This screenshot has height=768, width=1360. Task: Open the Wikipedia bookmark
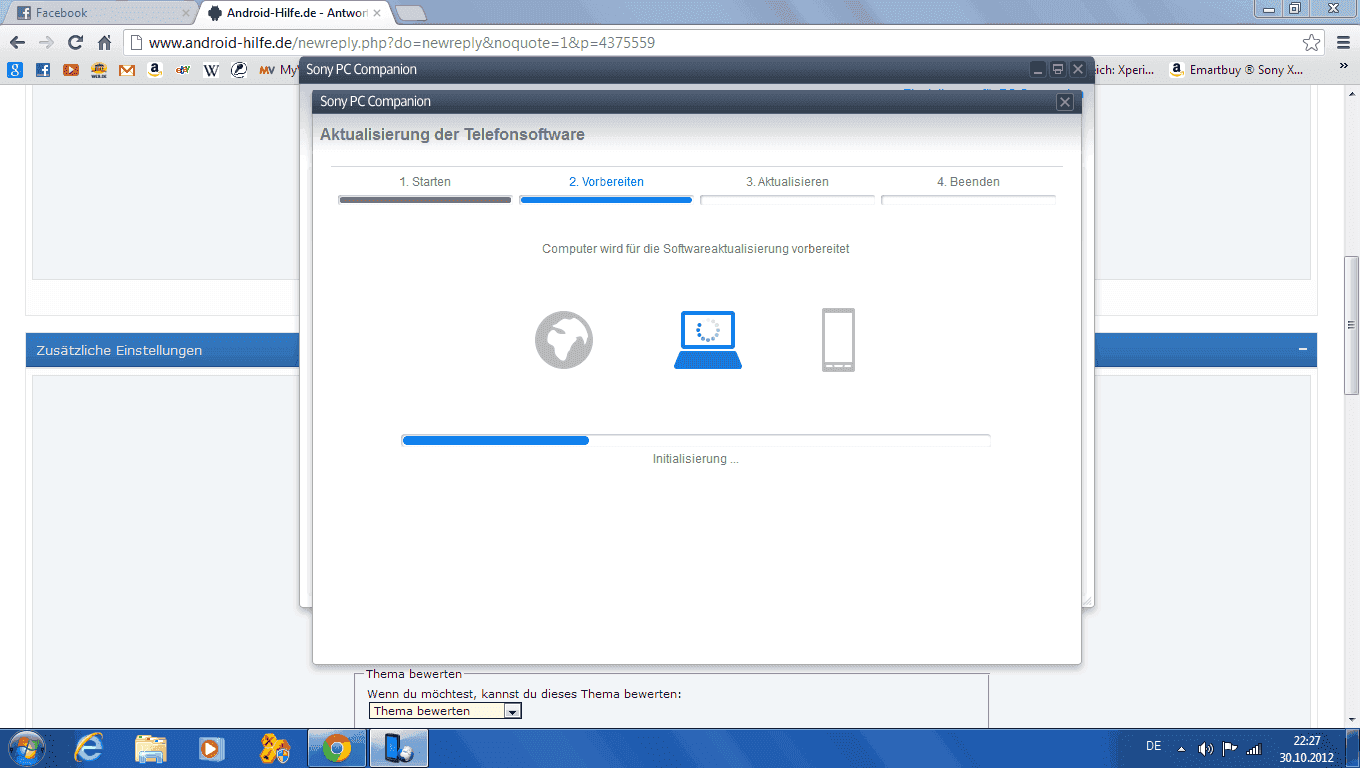pos(211,70)
